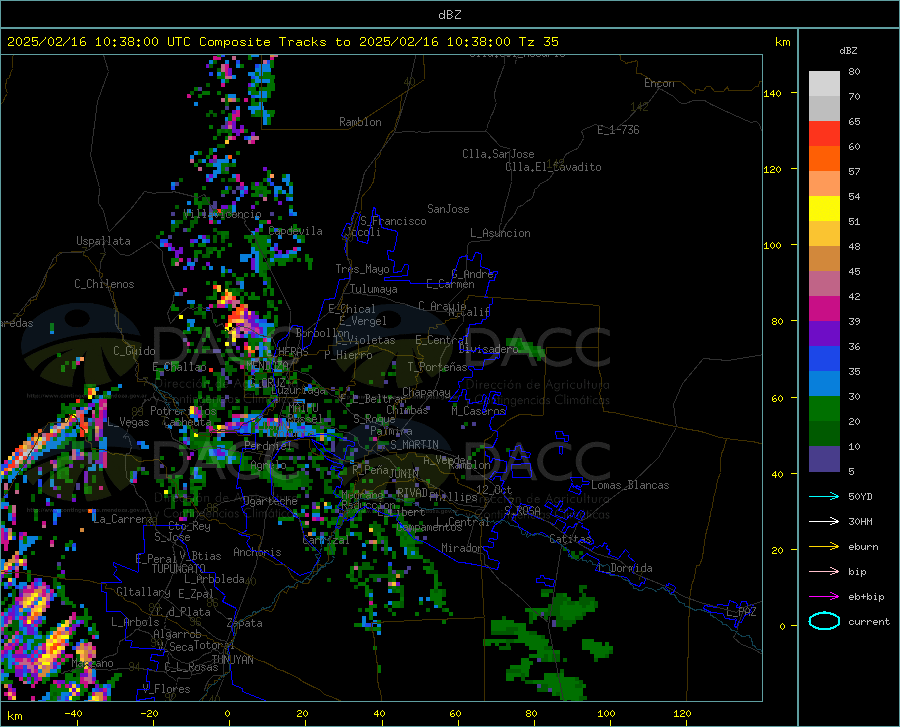
Task: Click the Anchoris label
Action: tap(257, 553)
